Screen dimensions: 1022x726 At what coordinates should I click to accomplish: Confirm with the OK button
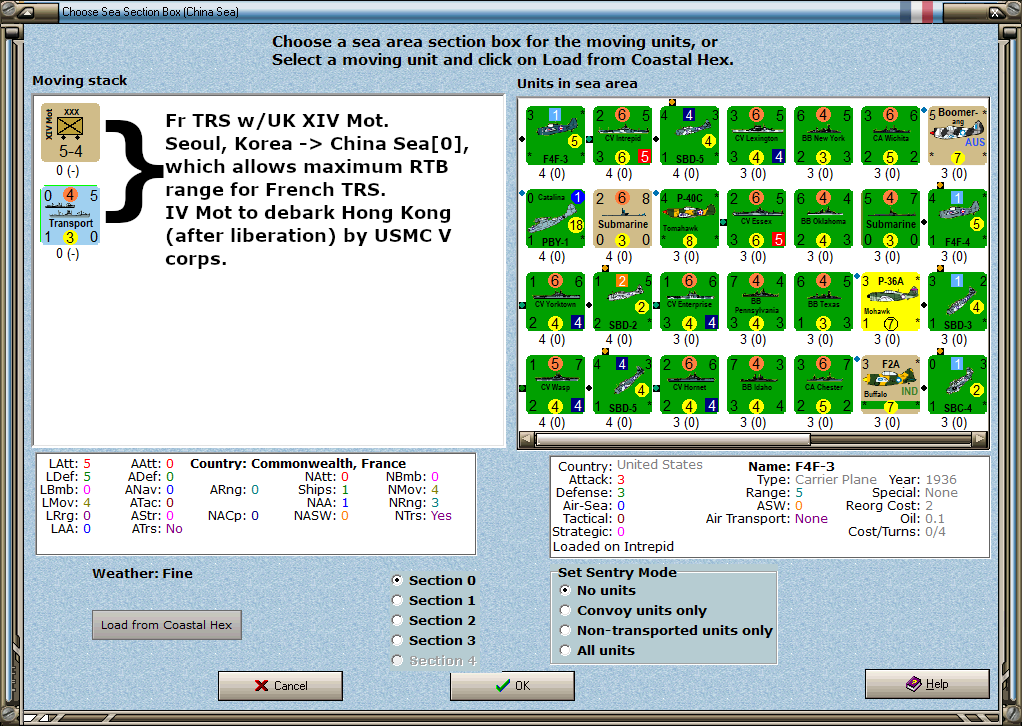(512, 686)
